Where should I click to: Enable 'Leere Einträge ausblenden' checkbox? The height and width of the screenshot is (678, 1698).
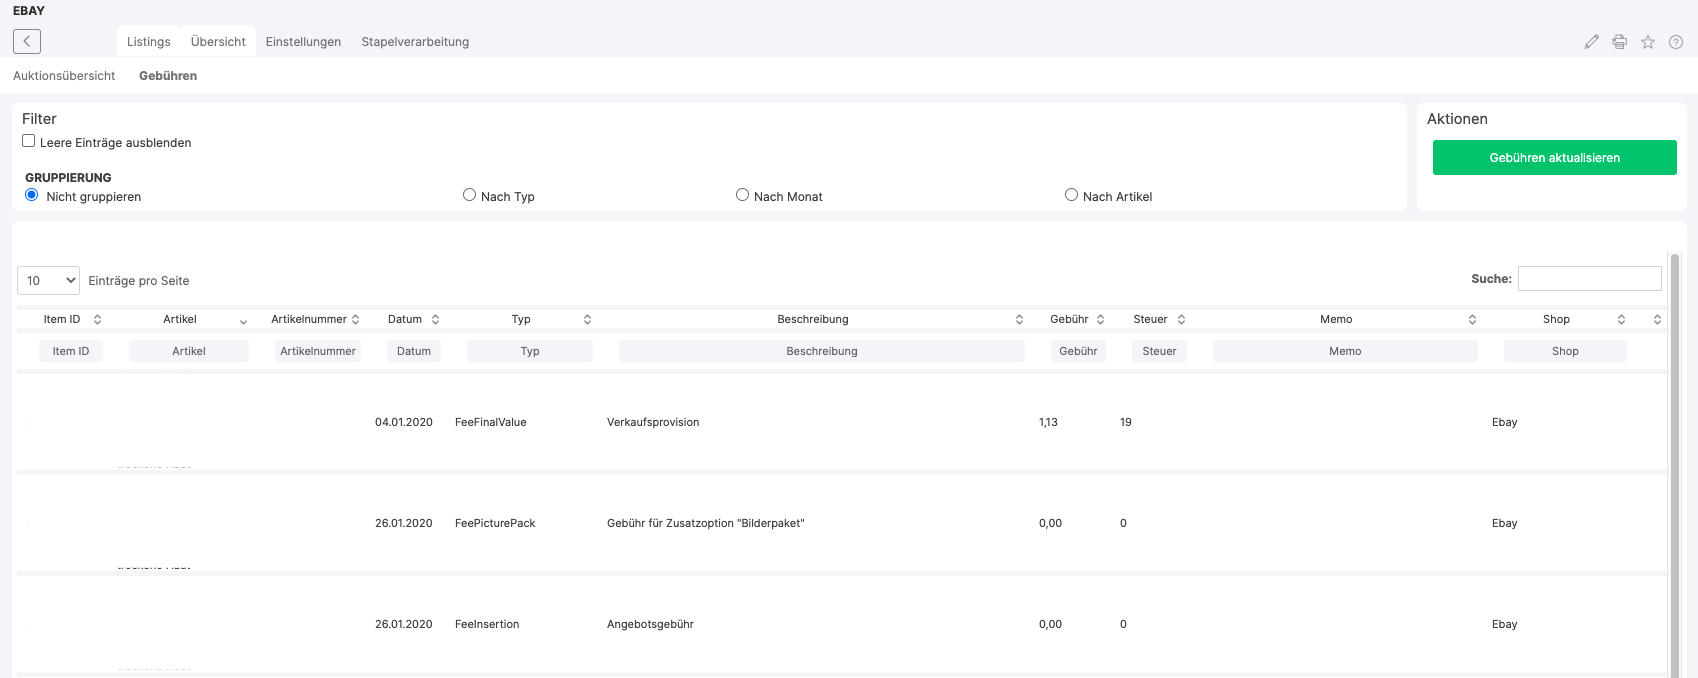pyautogui.click(x=29, y=141)
